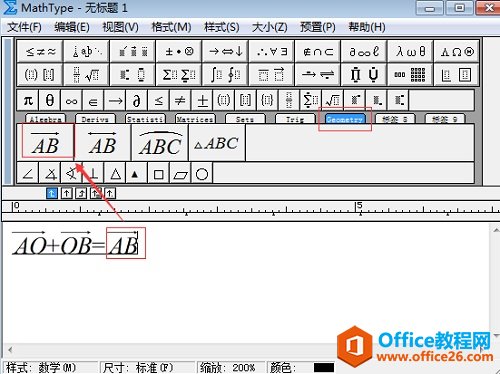Image resolution: width=500 pixels, height=374 pixels.
Task: Open the 帮助(H) menu
Action: pyautogui.click(x=367, y=27)
